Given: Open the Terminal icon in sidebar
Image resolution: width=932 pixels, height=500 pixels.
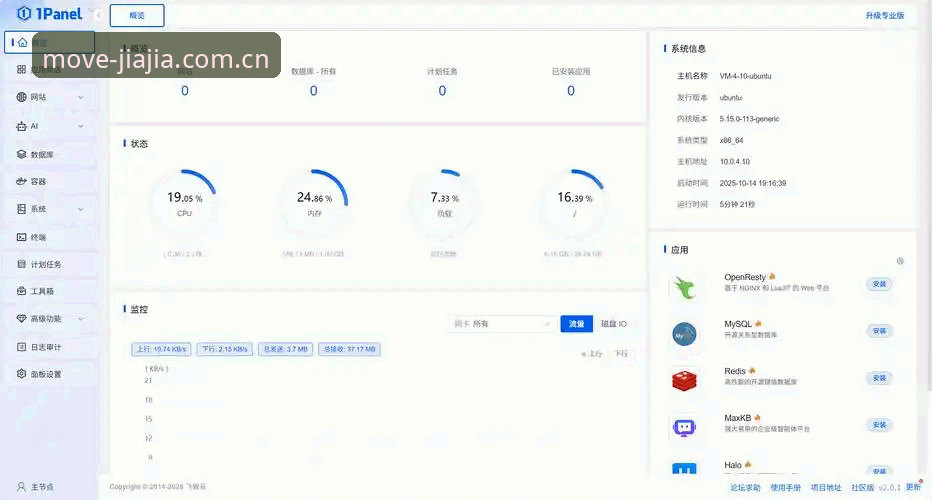Looking at the screenshot, I should pos(21,237).
